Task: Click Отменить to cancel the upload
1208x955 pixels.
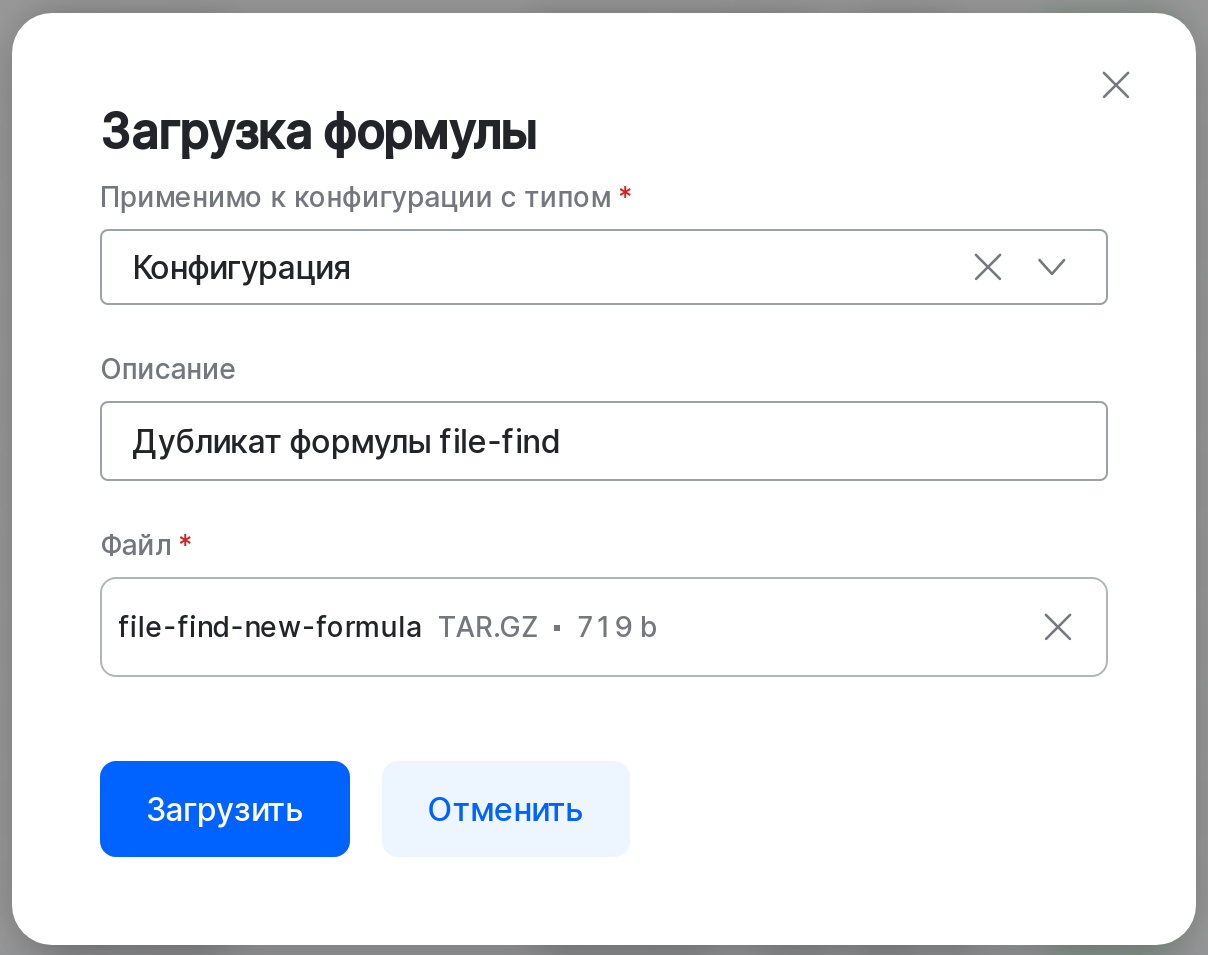Action: tap(505, 809)
